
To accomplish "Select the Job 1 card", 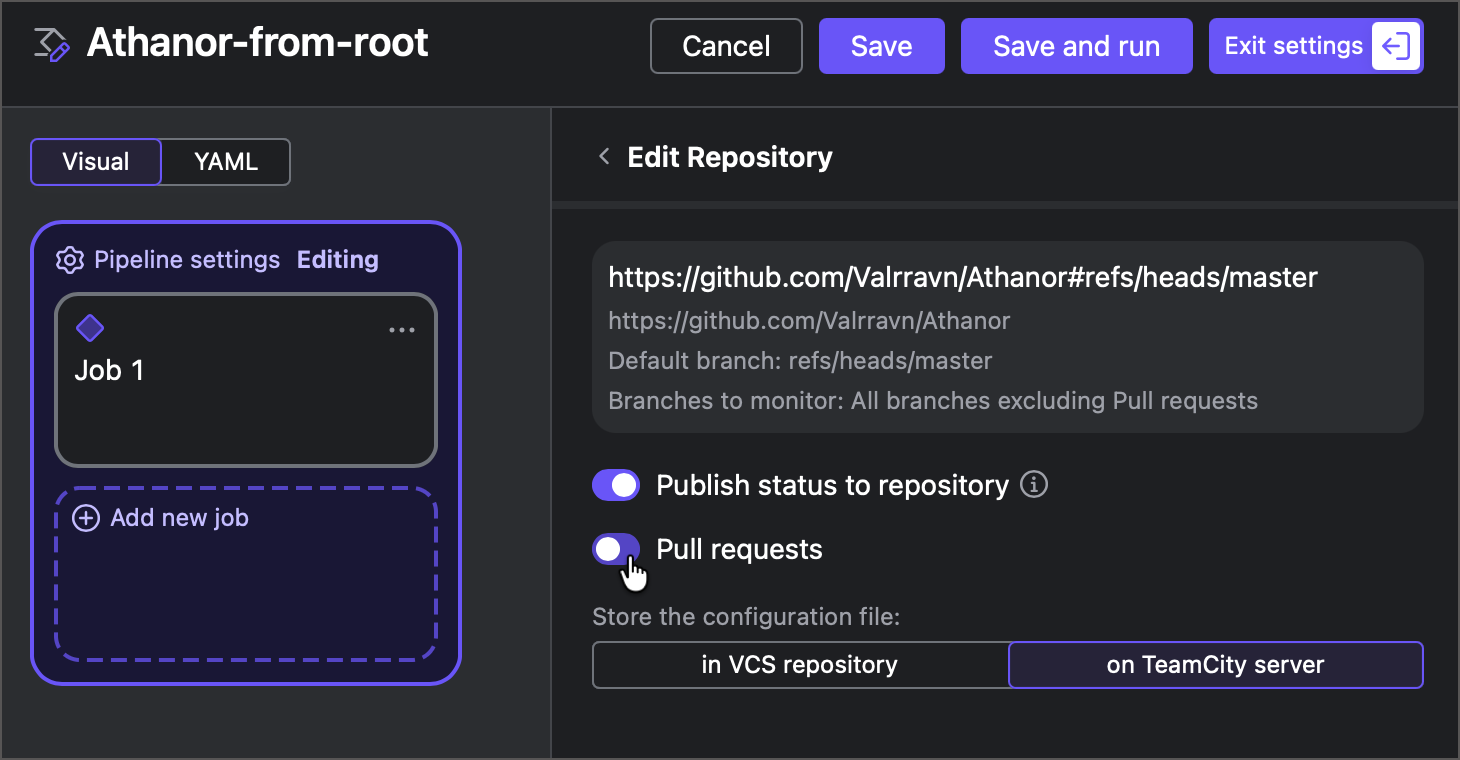I will (246, 380).
